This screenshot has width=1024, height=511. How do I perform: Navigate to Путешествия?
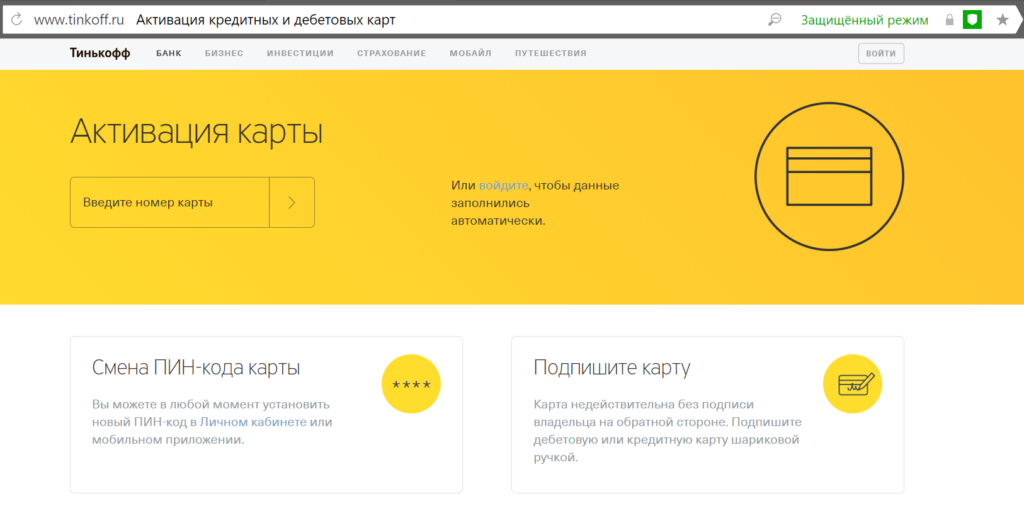click(x=550, y=53)
